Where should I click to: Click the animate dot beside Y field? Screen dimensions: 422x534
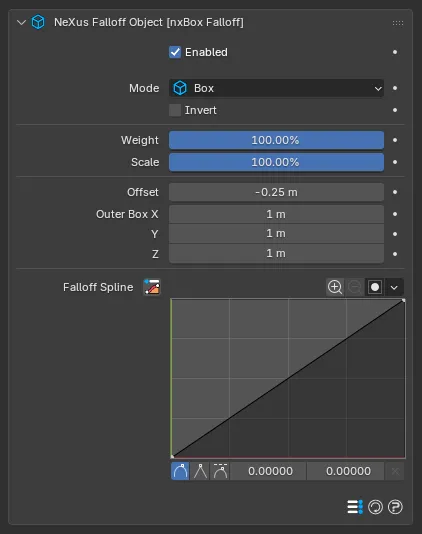click(x=395, y=234)
